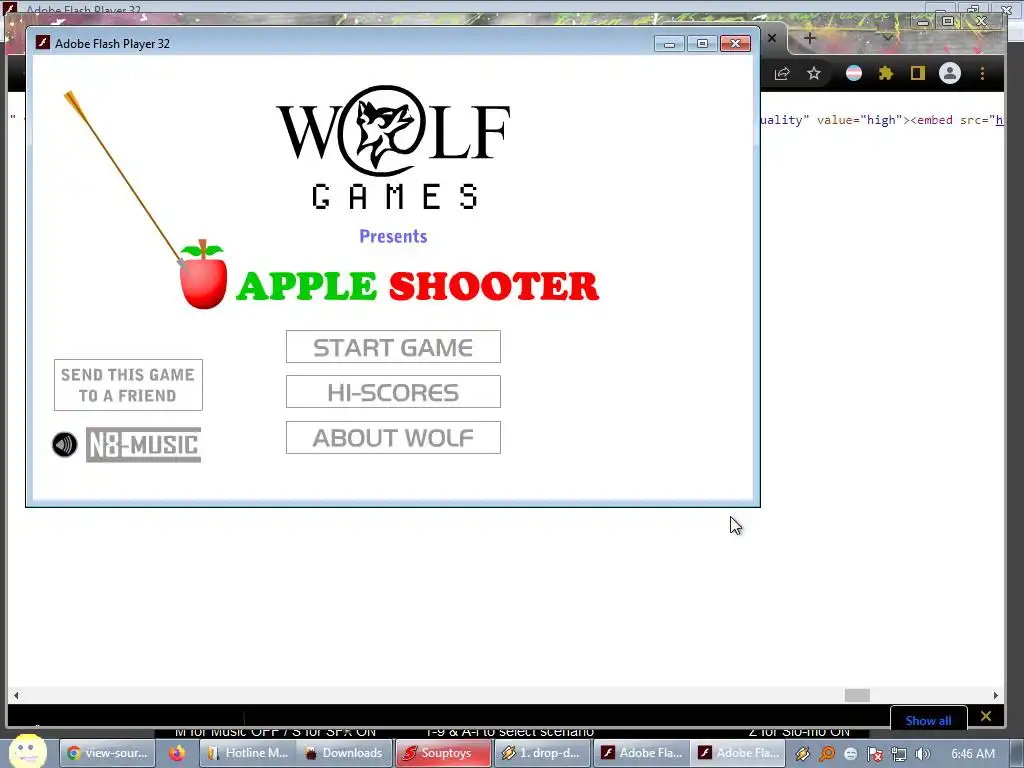Click the APPLE SHOOTER title
Viewport: 1024px width, 768px height.
pos(418,286)
